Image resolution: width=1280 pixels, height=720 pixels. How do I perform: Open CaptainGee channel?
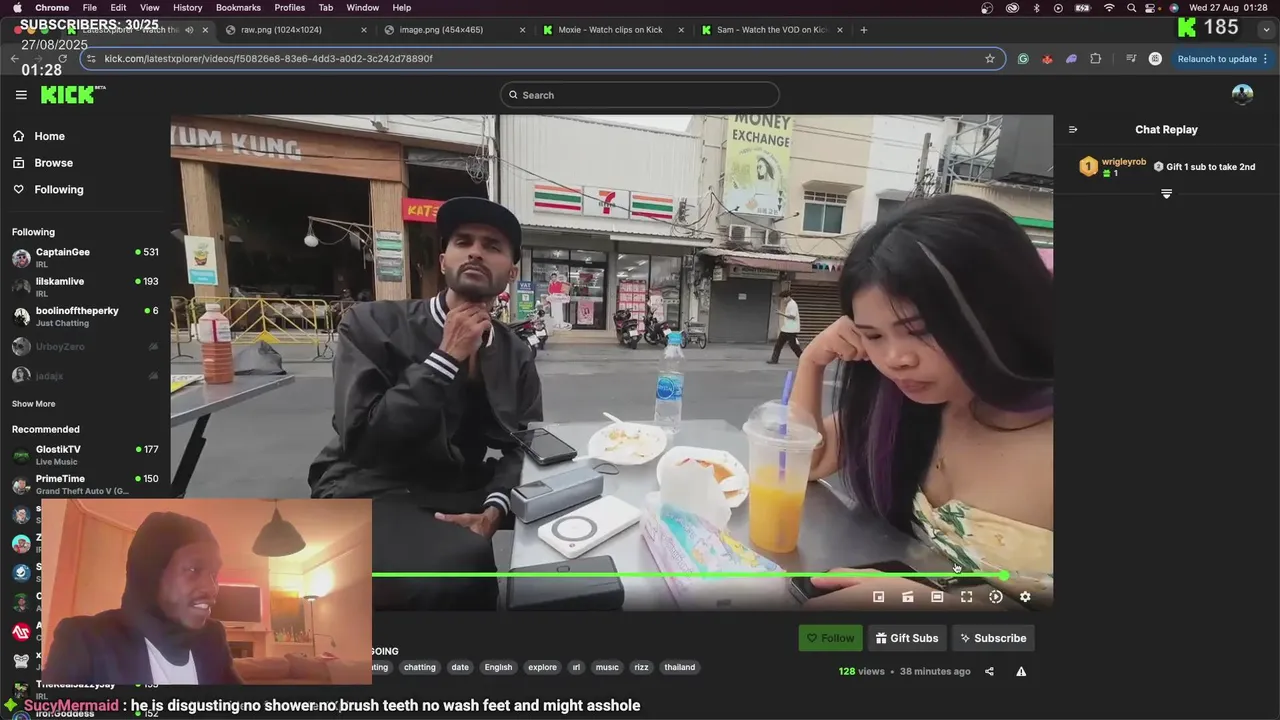pyautogui.click(x=85, y=257)
